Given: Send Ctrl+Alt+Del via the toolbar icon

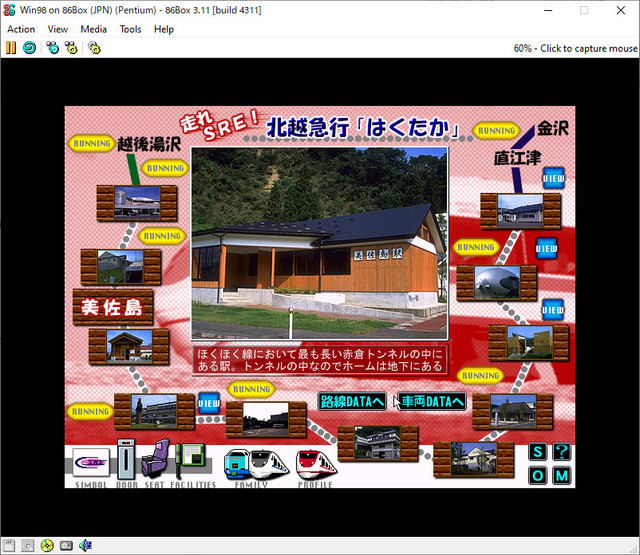Looking at the screenshot, I should coord(53,48).
